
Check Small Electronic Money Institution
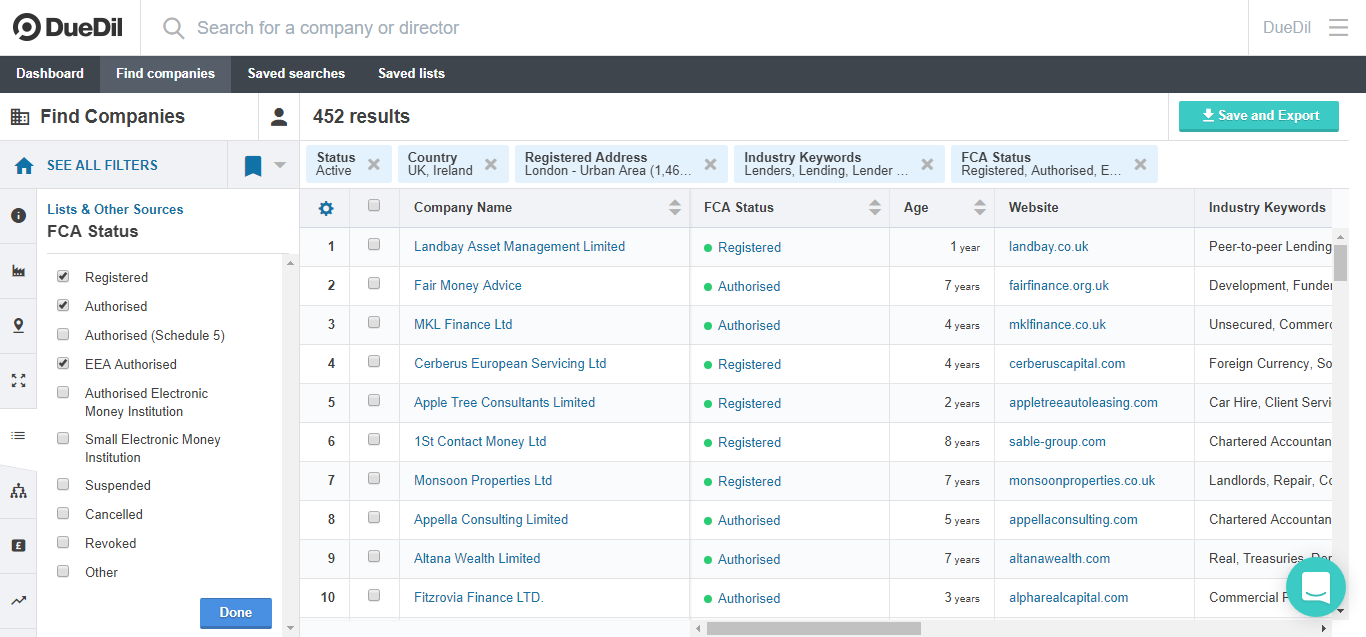63,438
